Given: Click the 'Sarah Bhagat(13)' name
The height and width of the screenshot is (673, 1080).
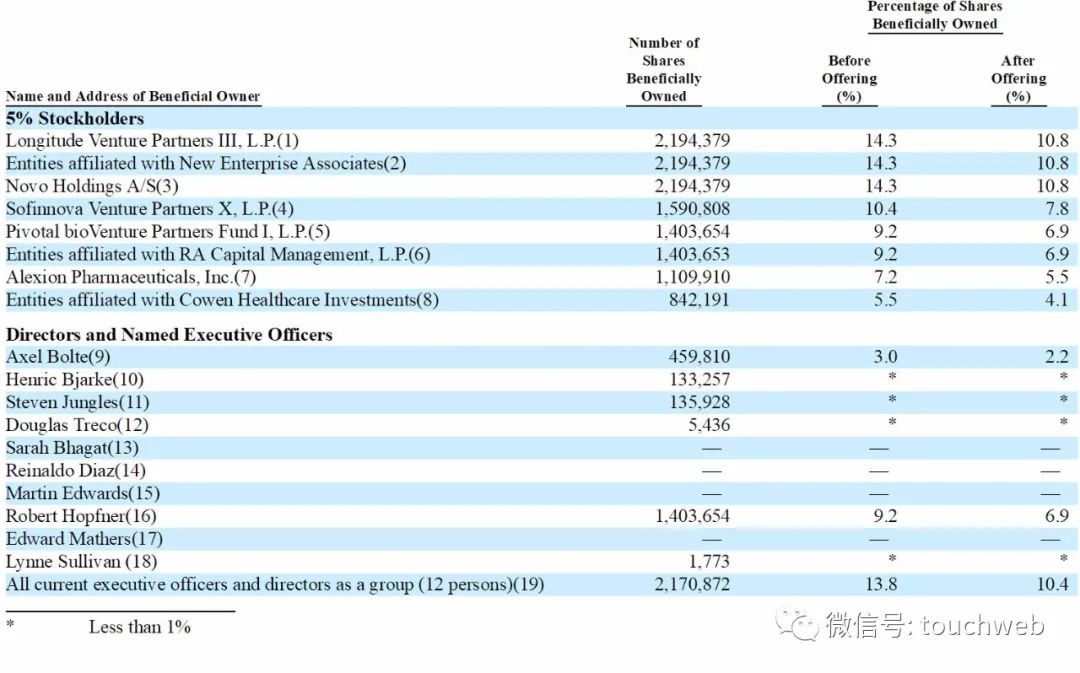Looking at the screenshot, I should coord(72,448).
